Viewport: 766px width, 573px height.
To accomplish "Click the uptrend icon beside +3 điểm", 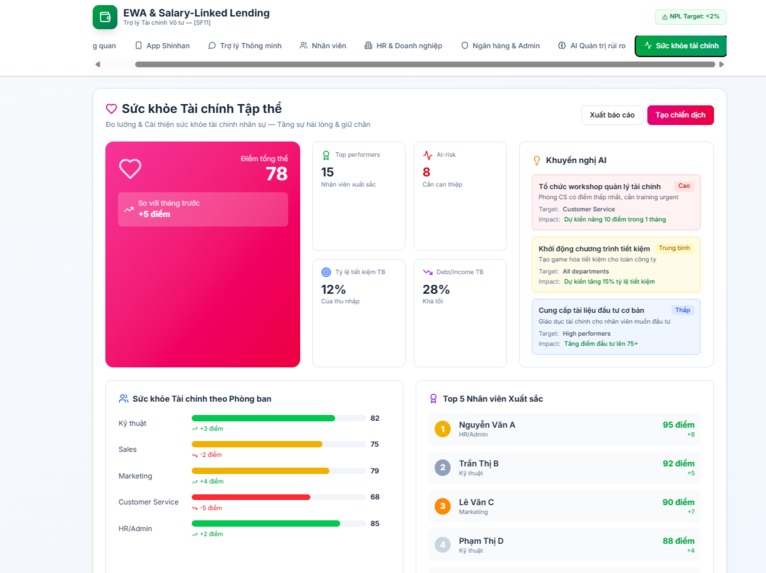I will tap(195, 429).
